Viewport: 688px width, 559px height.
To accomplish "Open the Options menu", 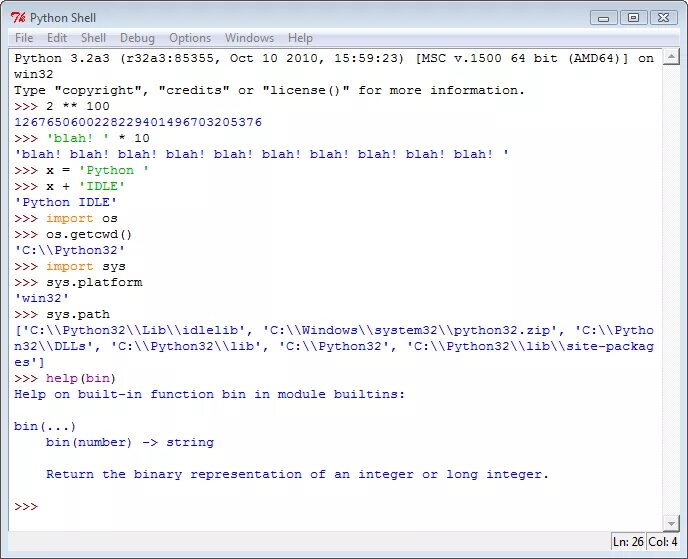I will [x=190, y=38].
